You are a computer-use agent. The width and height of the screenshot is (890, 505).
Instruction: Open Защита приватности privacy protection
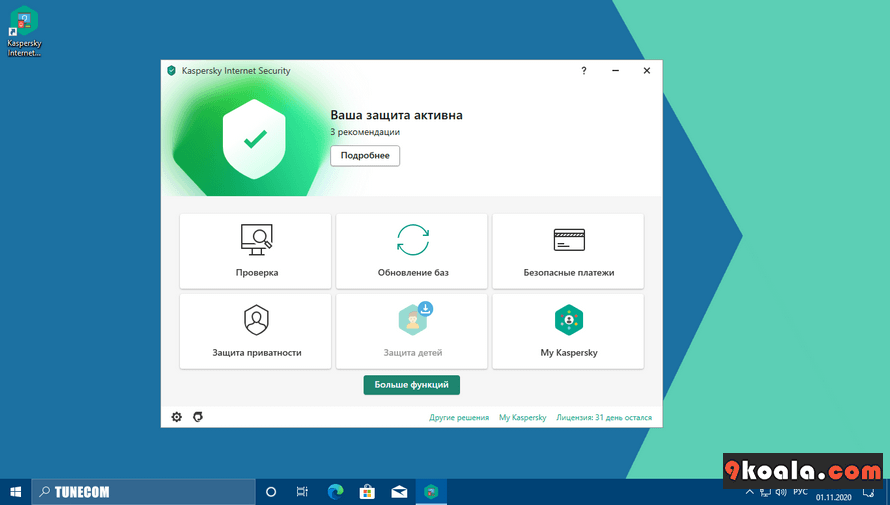point(256,331)
